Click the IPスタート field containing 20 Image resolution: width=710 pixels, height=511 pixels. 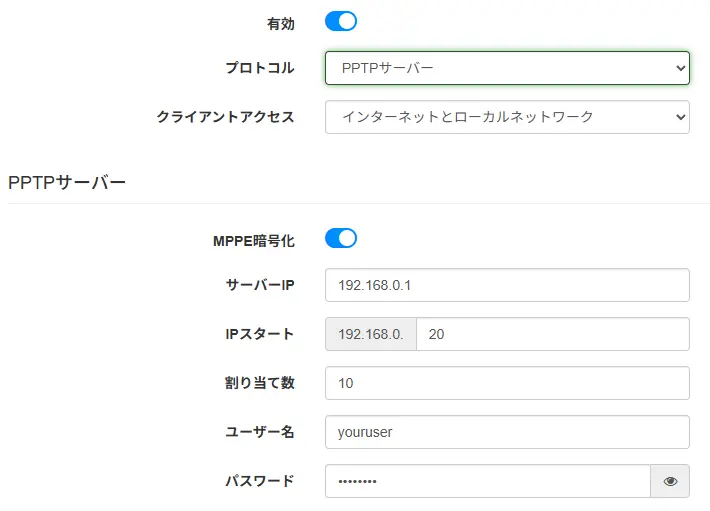(553, 334)
